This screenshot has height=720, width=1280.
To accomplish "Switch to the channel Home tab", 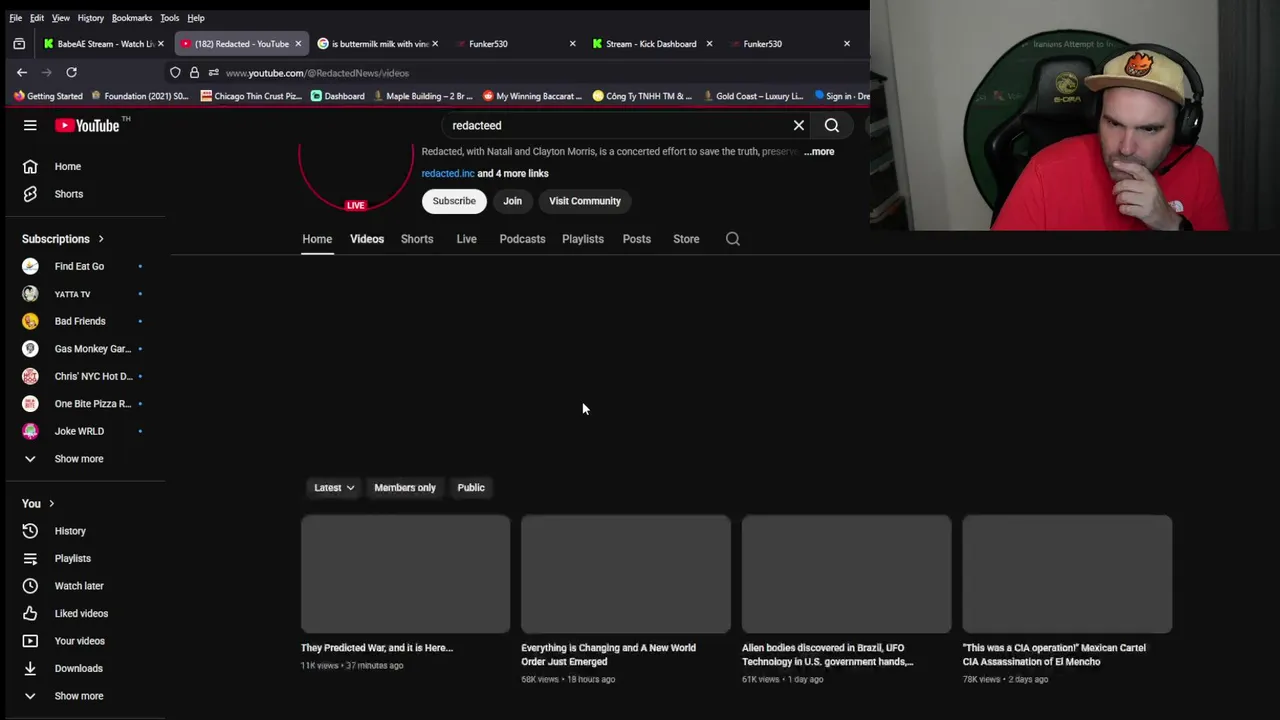I will [317, 239].
